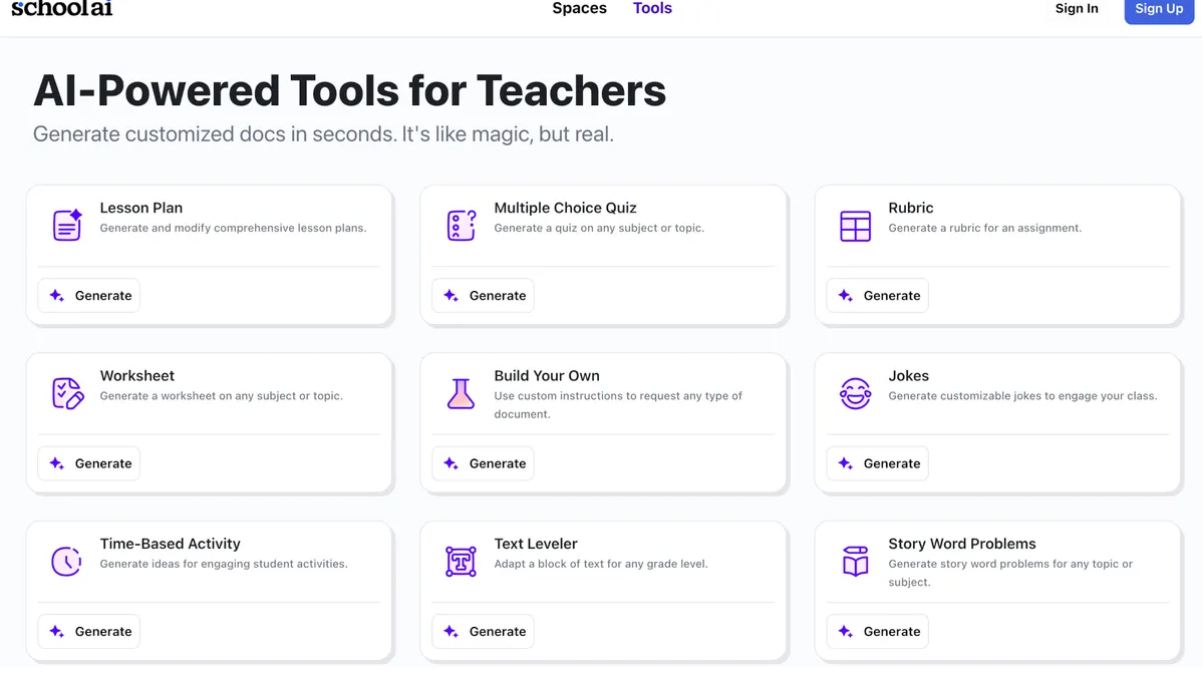Generate a Worksheet
Image resolution: width=1204 pixels, height=680 pixels.
89,464
